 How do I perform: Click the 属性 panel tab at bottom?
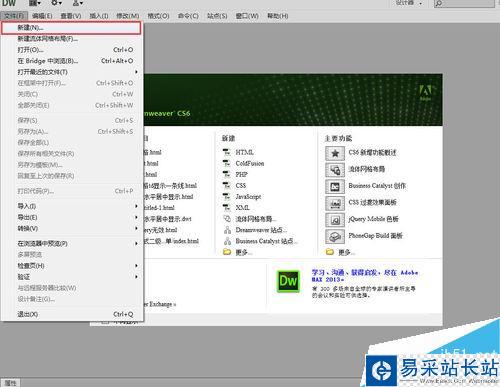coord(10,383)
